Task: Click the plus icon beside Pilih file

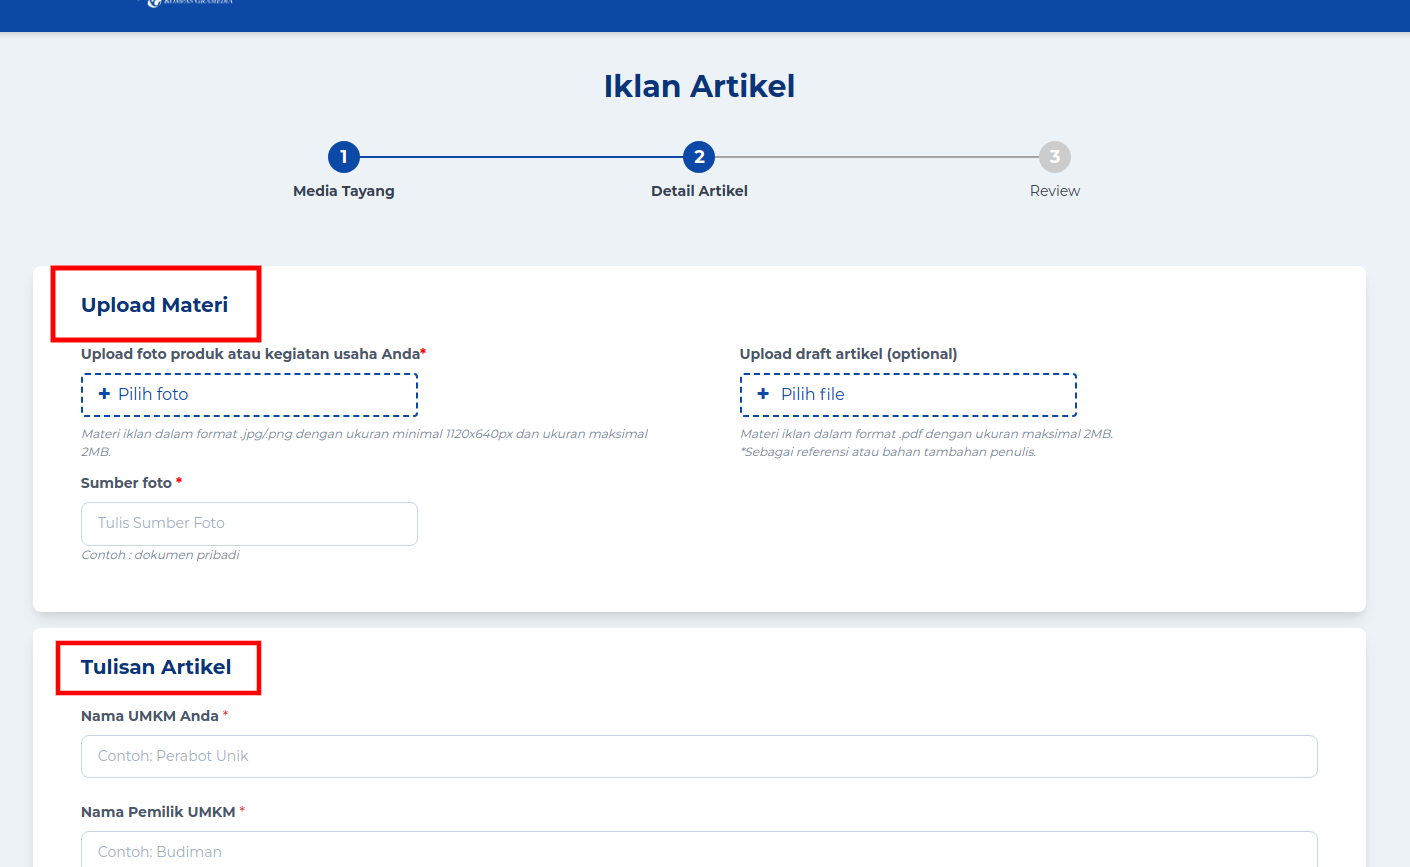Action: (x=763, y=394)
